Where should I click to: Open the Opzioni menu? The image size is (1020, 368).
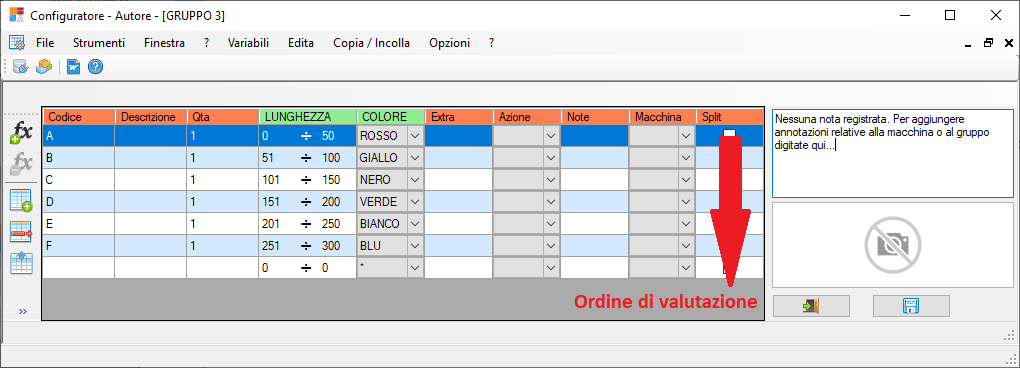tap(450, 43)
